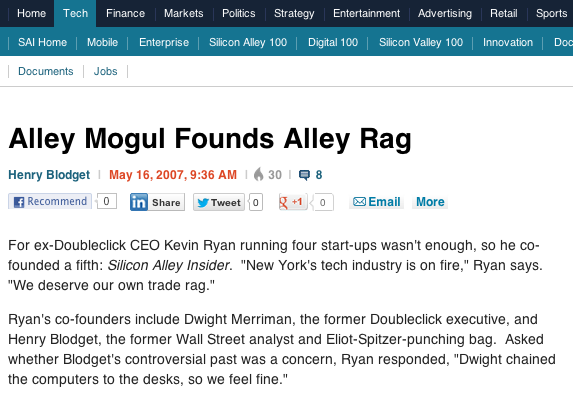This screenshot has height=411, width=573.
Task: Open the Tech section tab
Action: (x=75, y=14)
